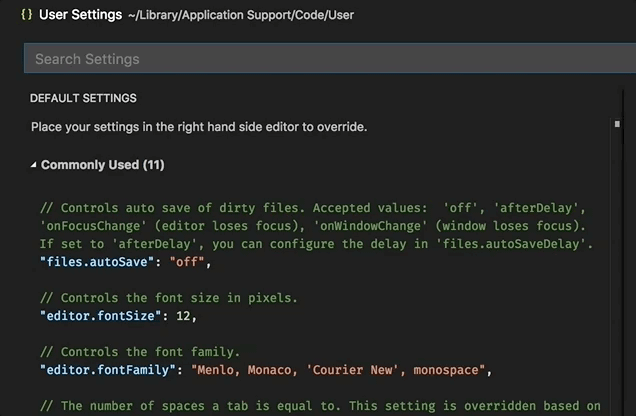Click the Commonly Used (11) group label
Image resolution: width=636 pixels, height=416 pixels.
(102, 164)
